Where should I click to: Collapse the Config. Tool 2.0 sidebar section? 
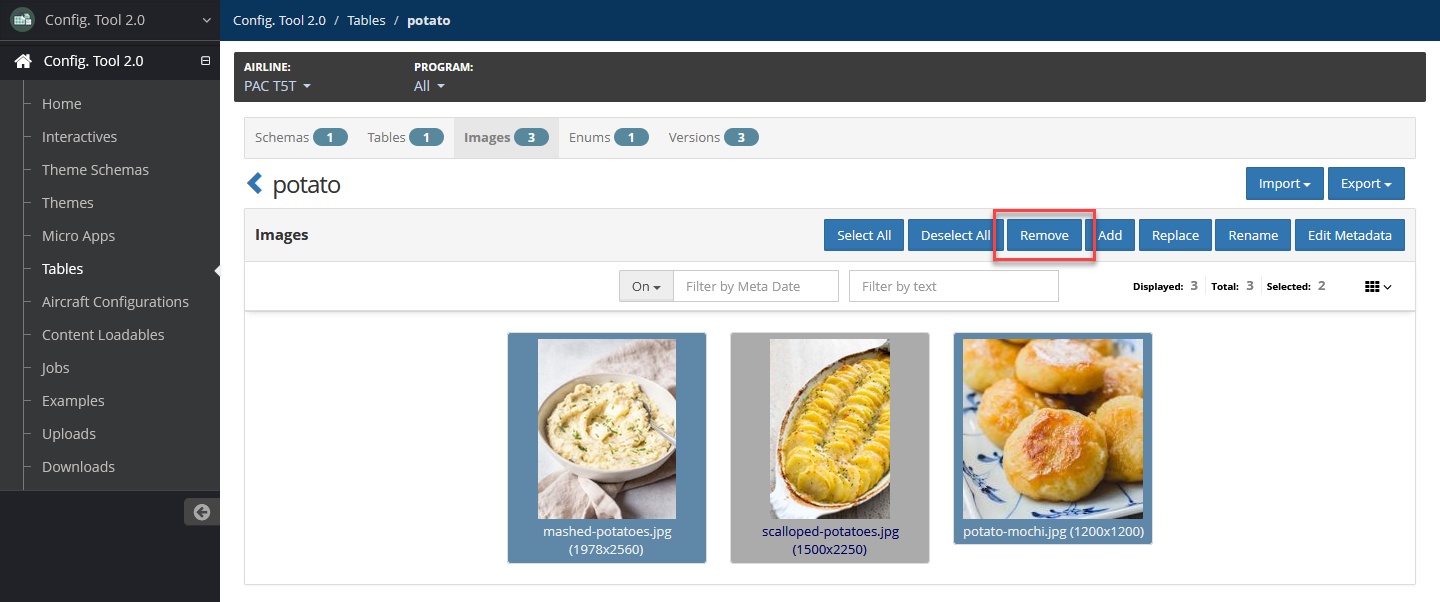pyautogui.click(x=205, y=61)
